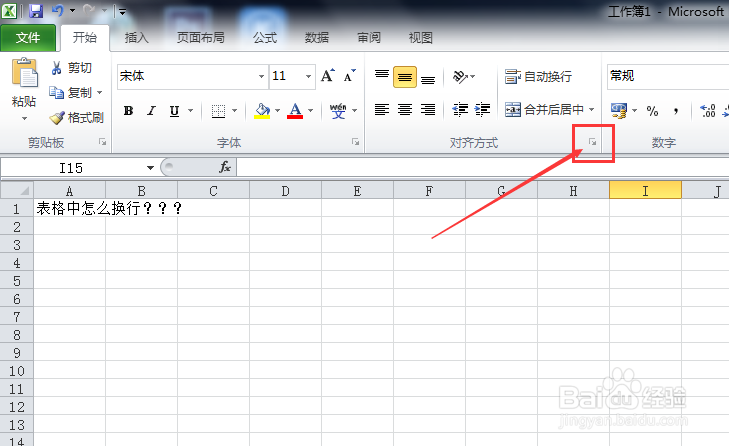729x446 pixels.
Task: Increase font size with large A icon
Action: pos(328,76)
